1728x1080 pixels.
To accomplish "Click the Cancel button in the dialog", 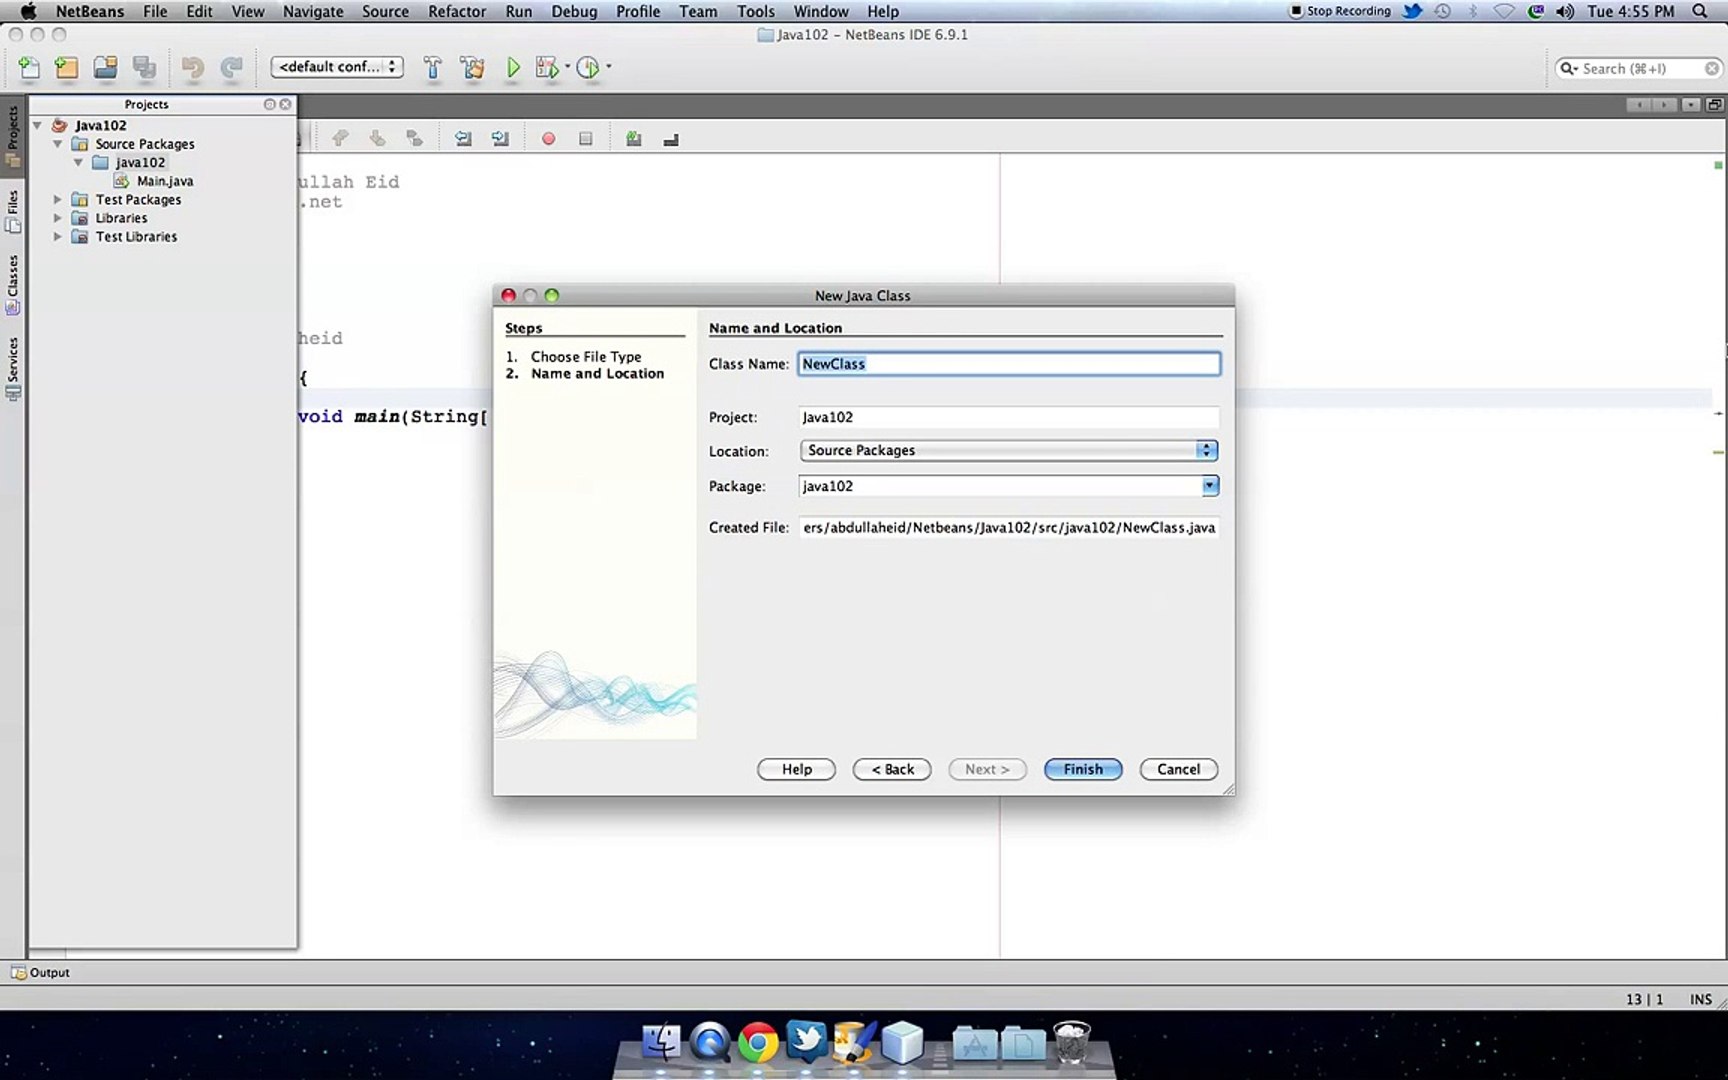I will pos(1179,769).
